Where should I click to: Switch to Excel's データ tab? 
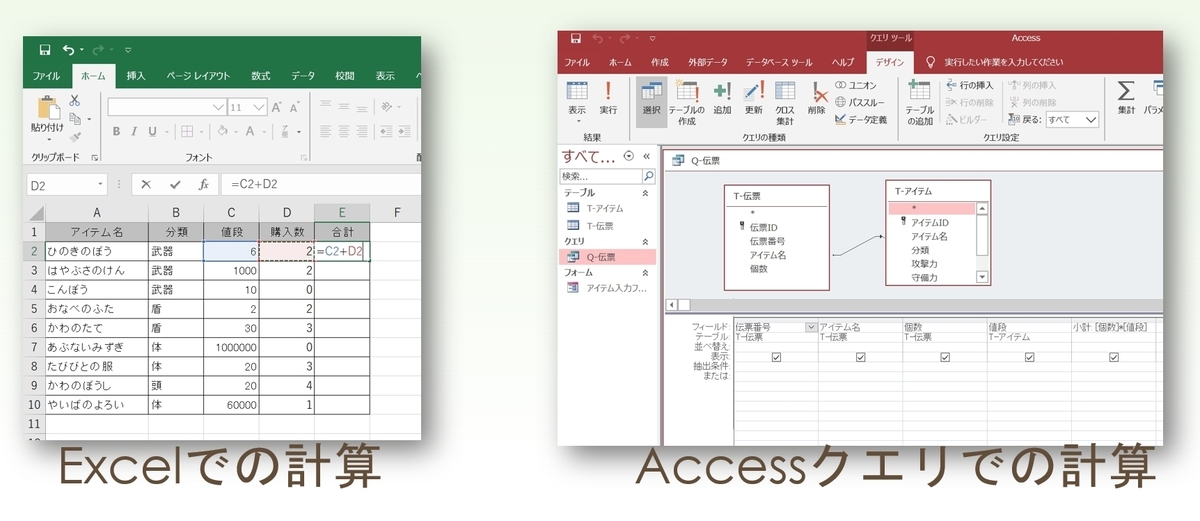(x=303, y=76)
